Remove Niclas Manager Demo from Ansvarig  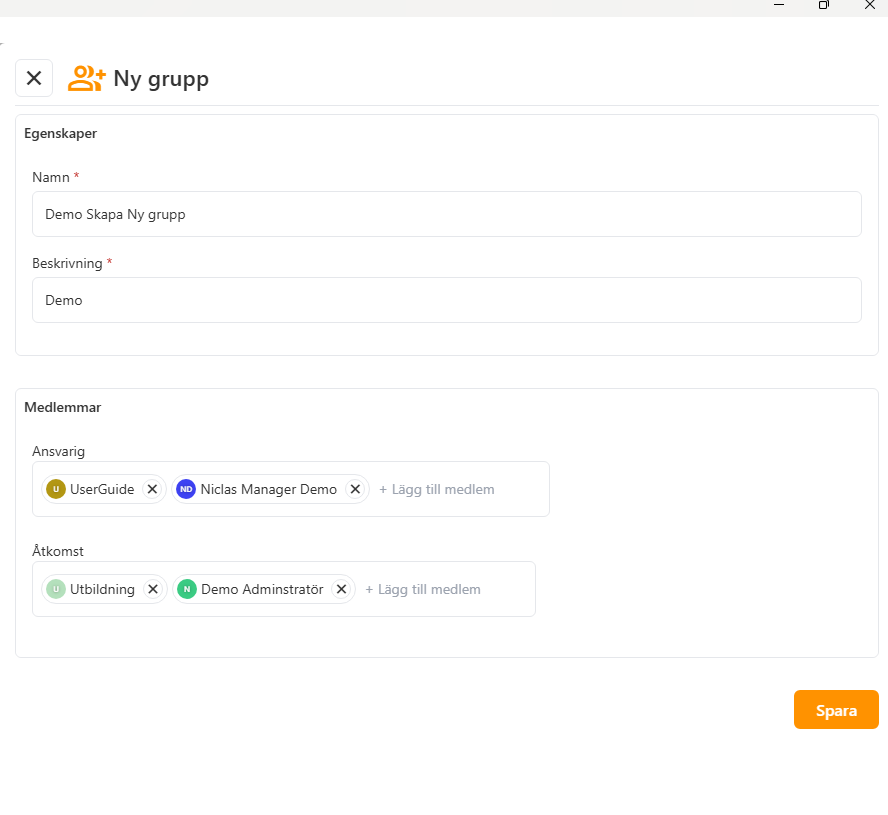coord(355,489)
